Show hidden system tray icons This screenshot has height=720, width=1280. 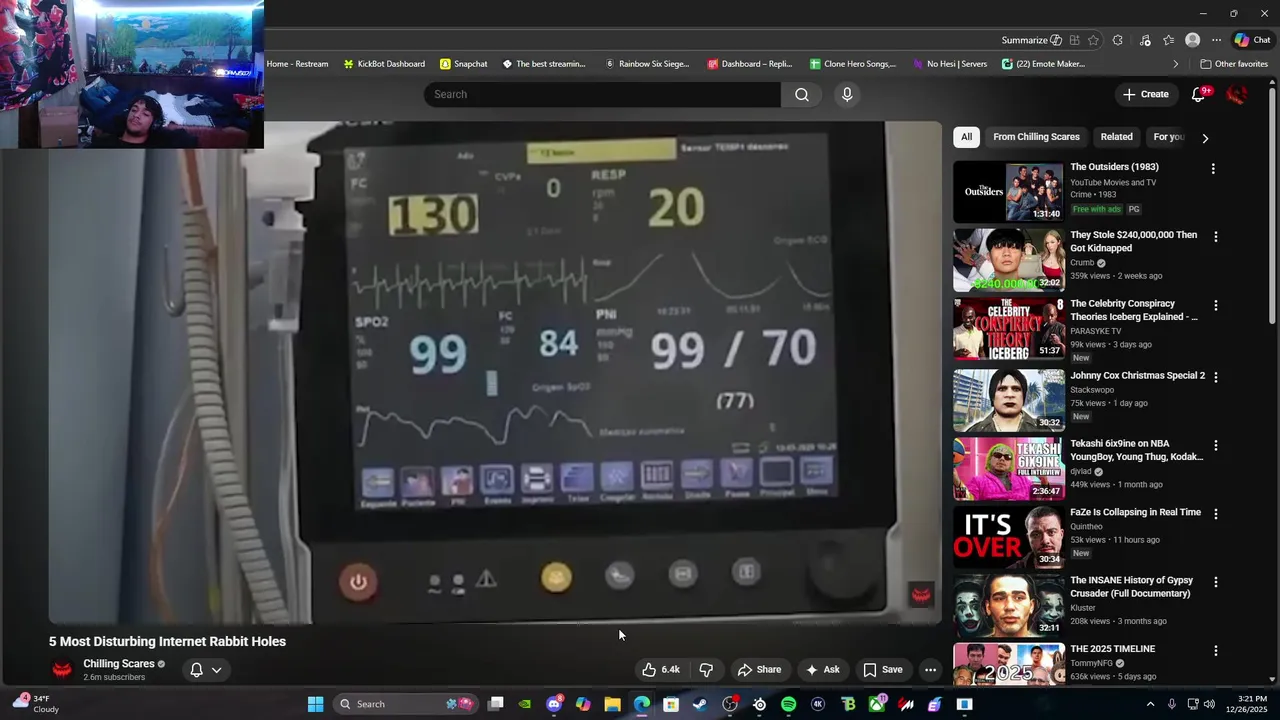coord(1149,704)
